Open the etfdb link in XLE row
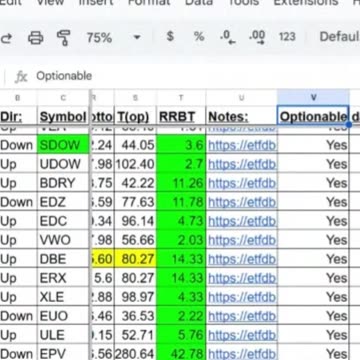The height and width of the screenshot is (360, 360). [242, 297]
